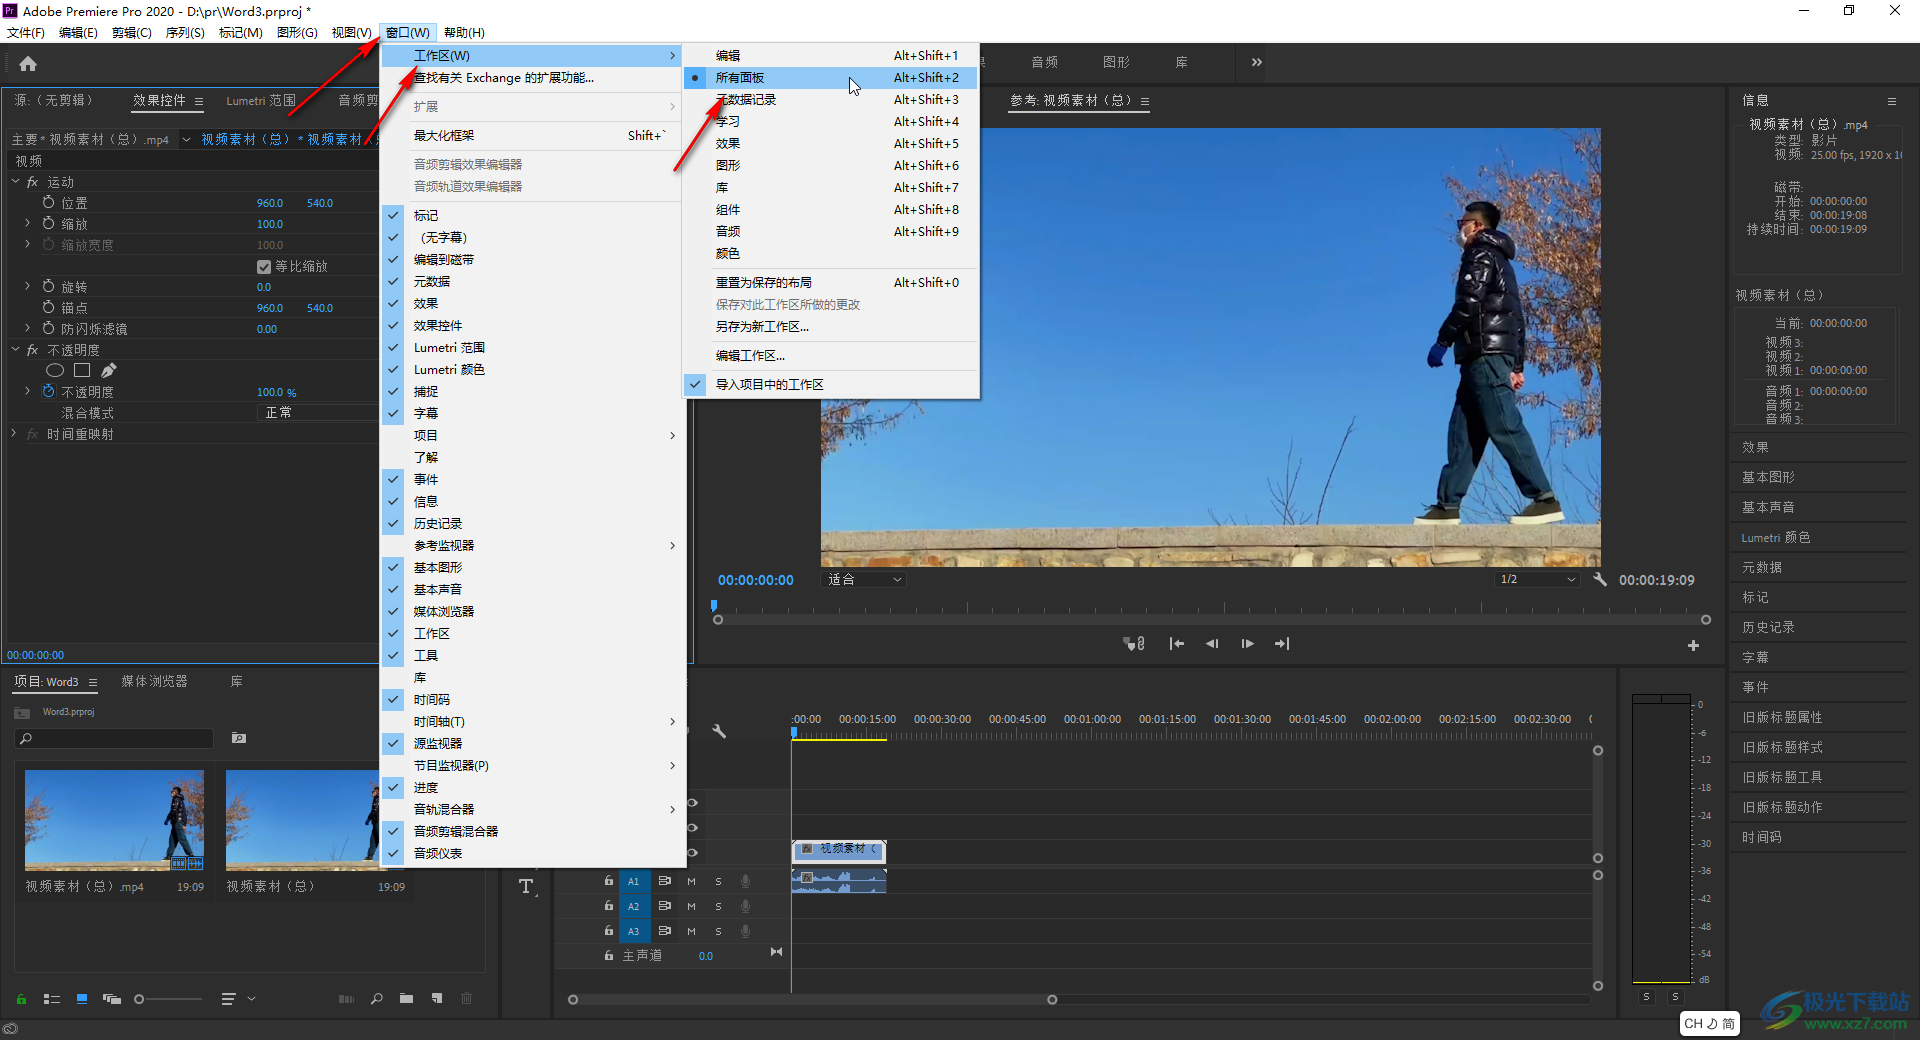Step forward one frame in the monitor
The width and height of the screenshot is (1920, 1040).
pyautogui.click(x=1247, y=644)
